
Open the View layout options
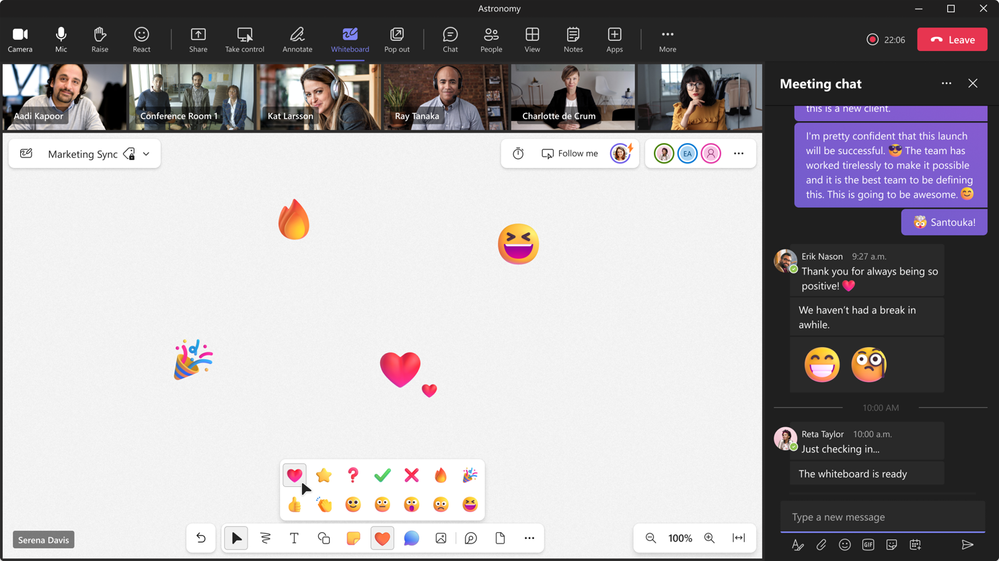(532, 39)
